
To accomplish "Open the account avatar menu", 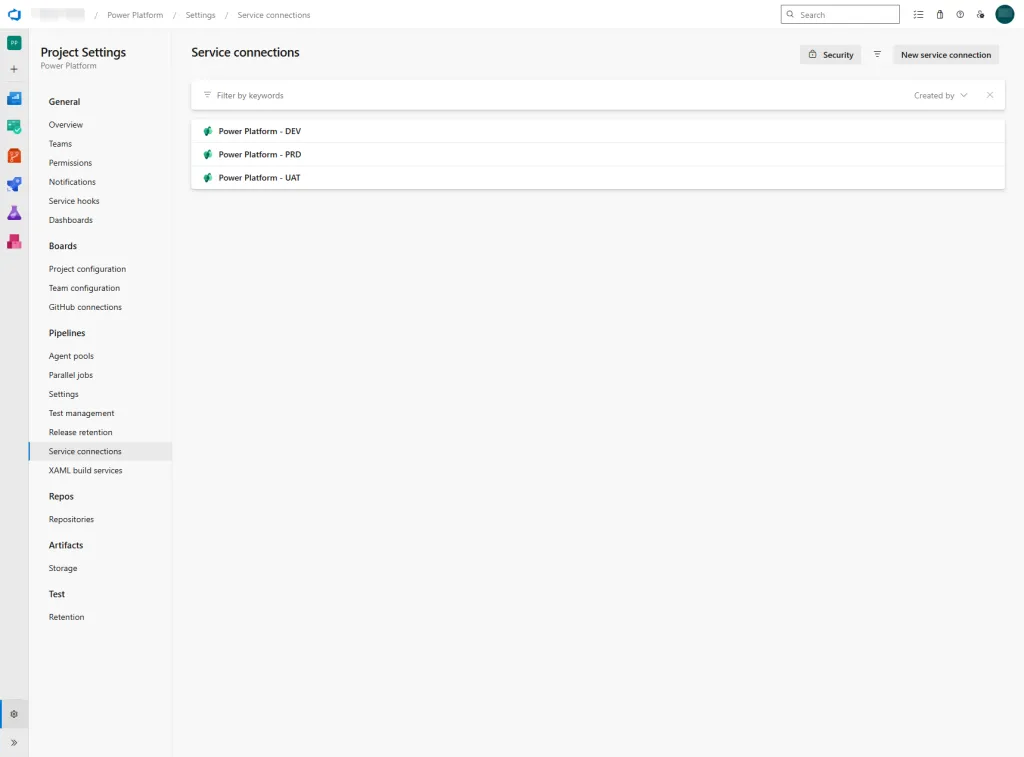I will click(1004, 14).
